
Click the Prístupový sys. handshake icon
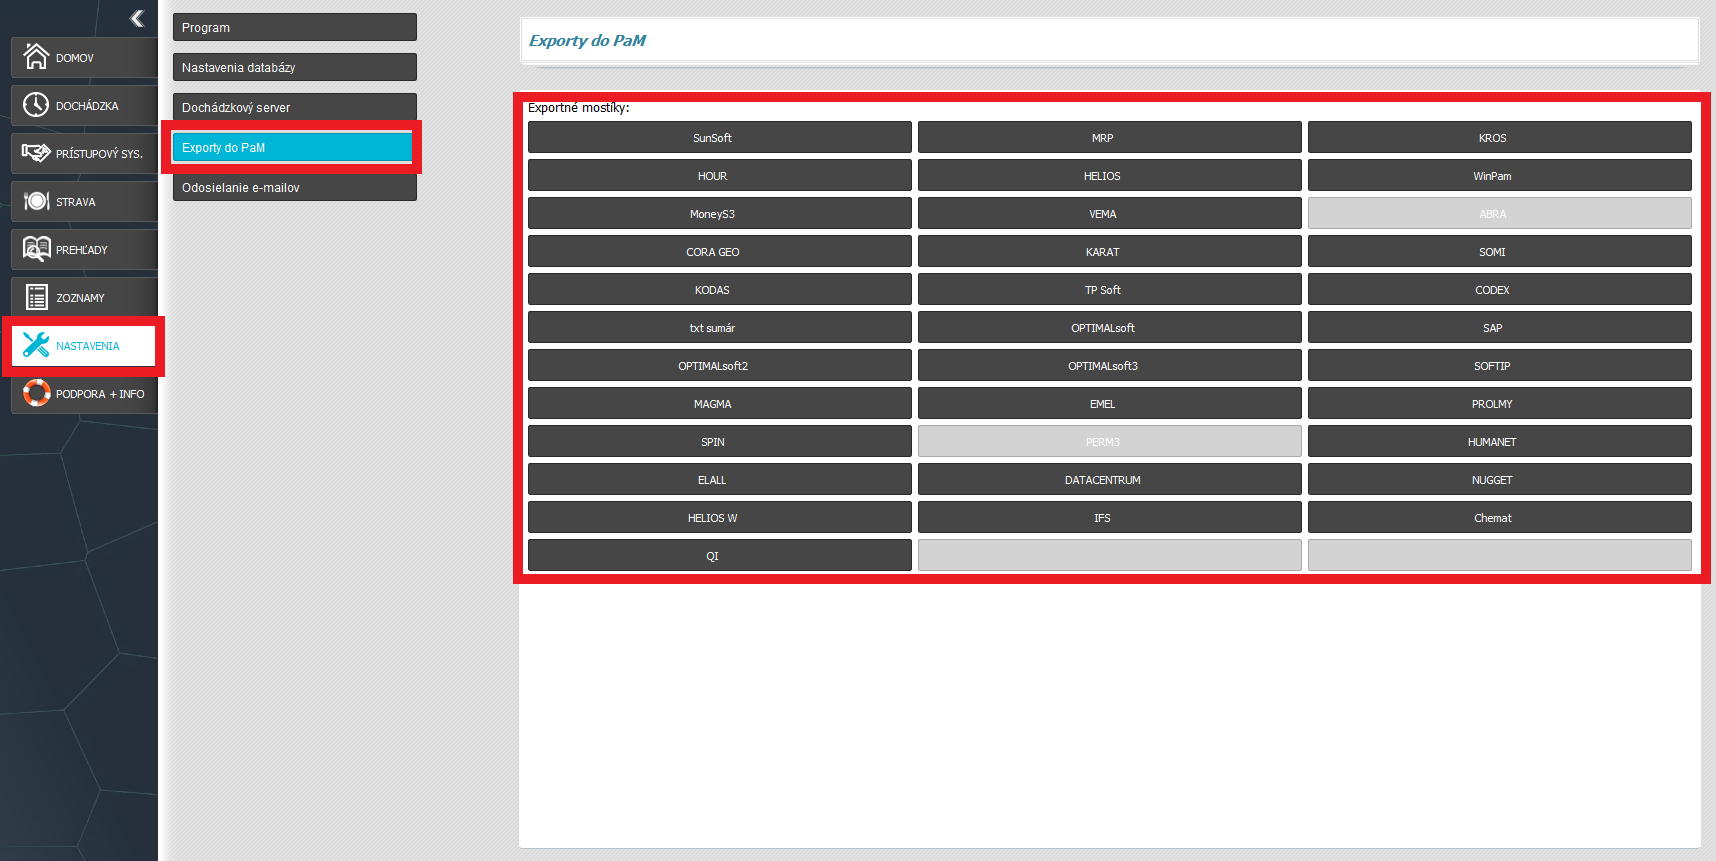[x=36, y=153]
